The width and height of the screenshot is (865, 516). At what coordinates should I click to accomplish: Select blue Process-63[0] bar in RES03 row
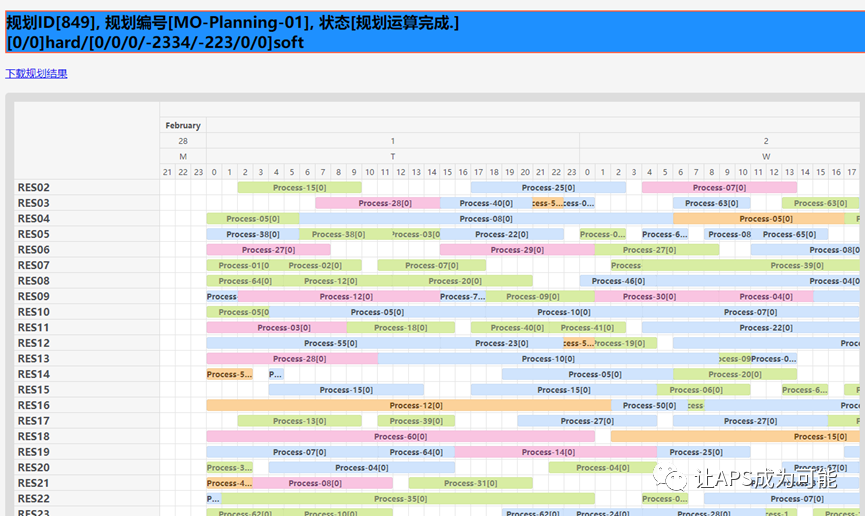click(x=712, y=203)
